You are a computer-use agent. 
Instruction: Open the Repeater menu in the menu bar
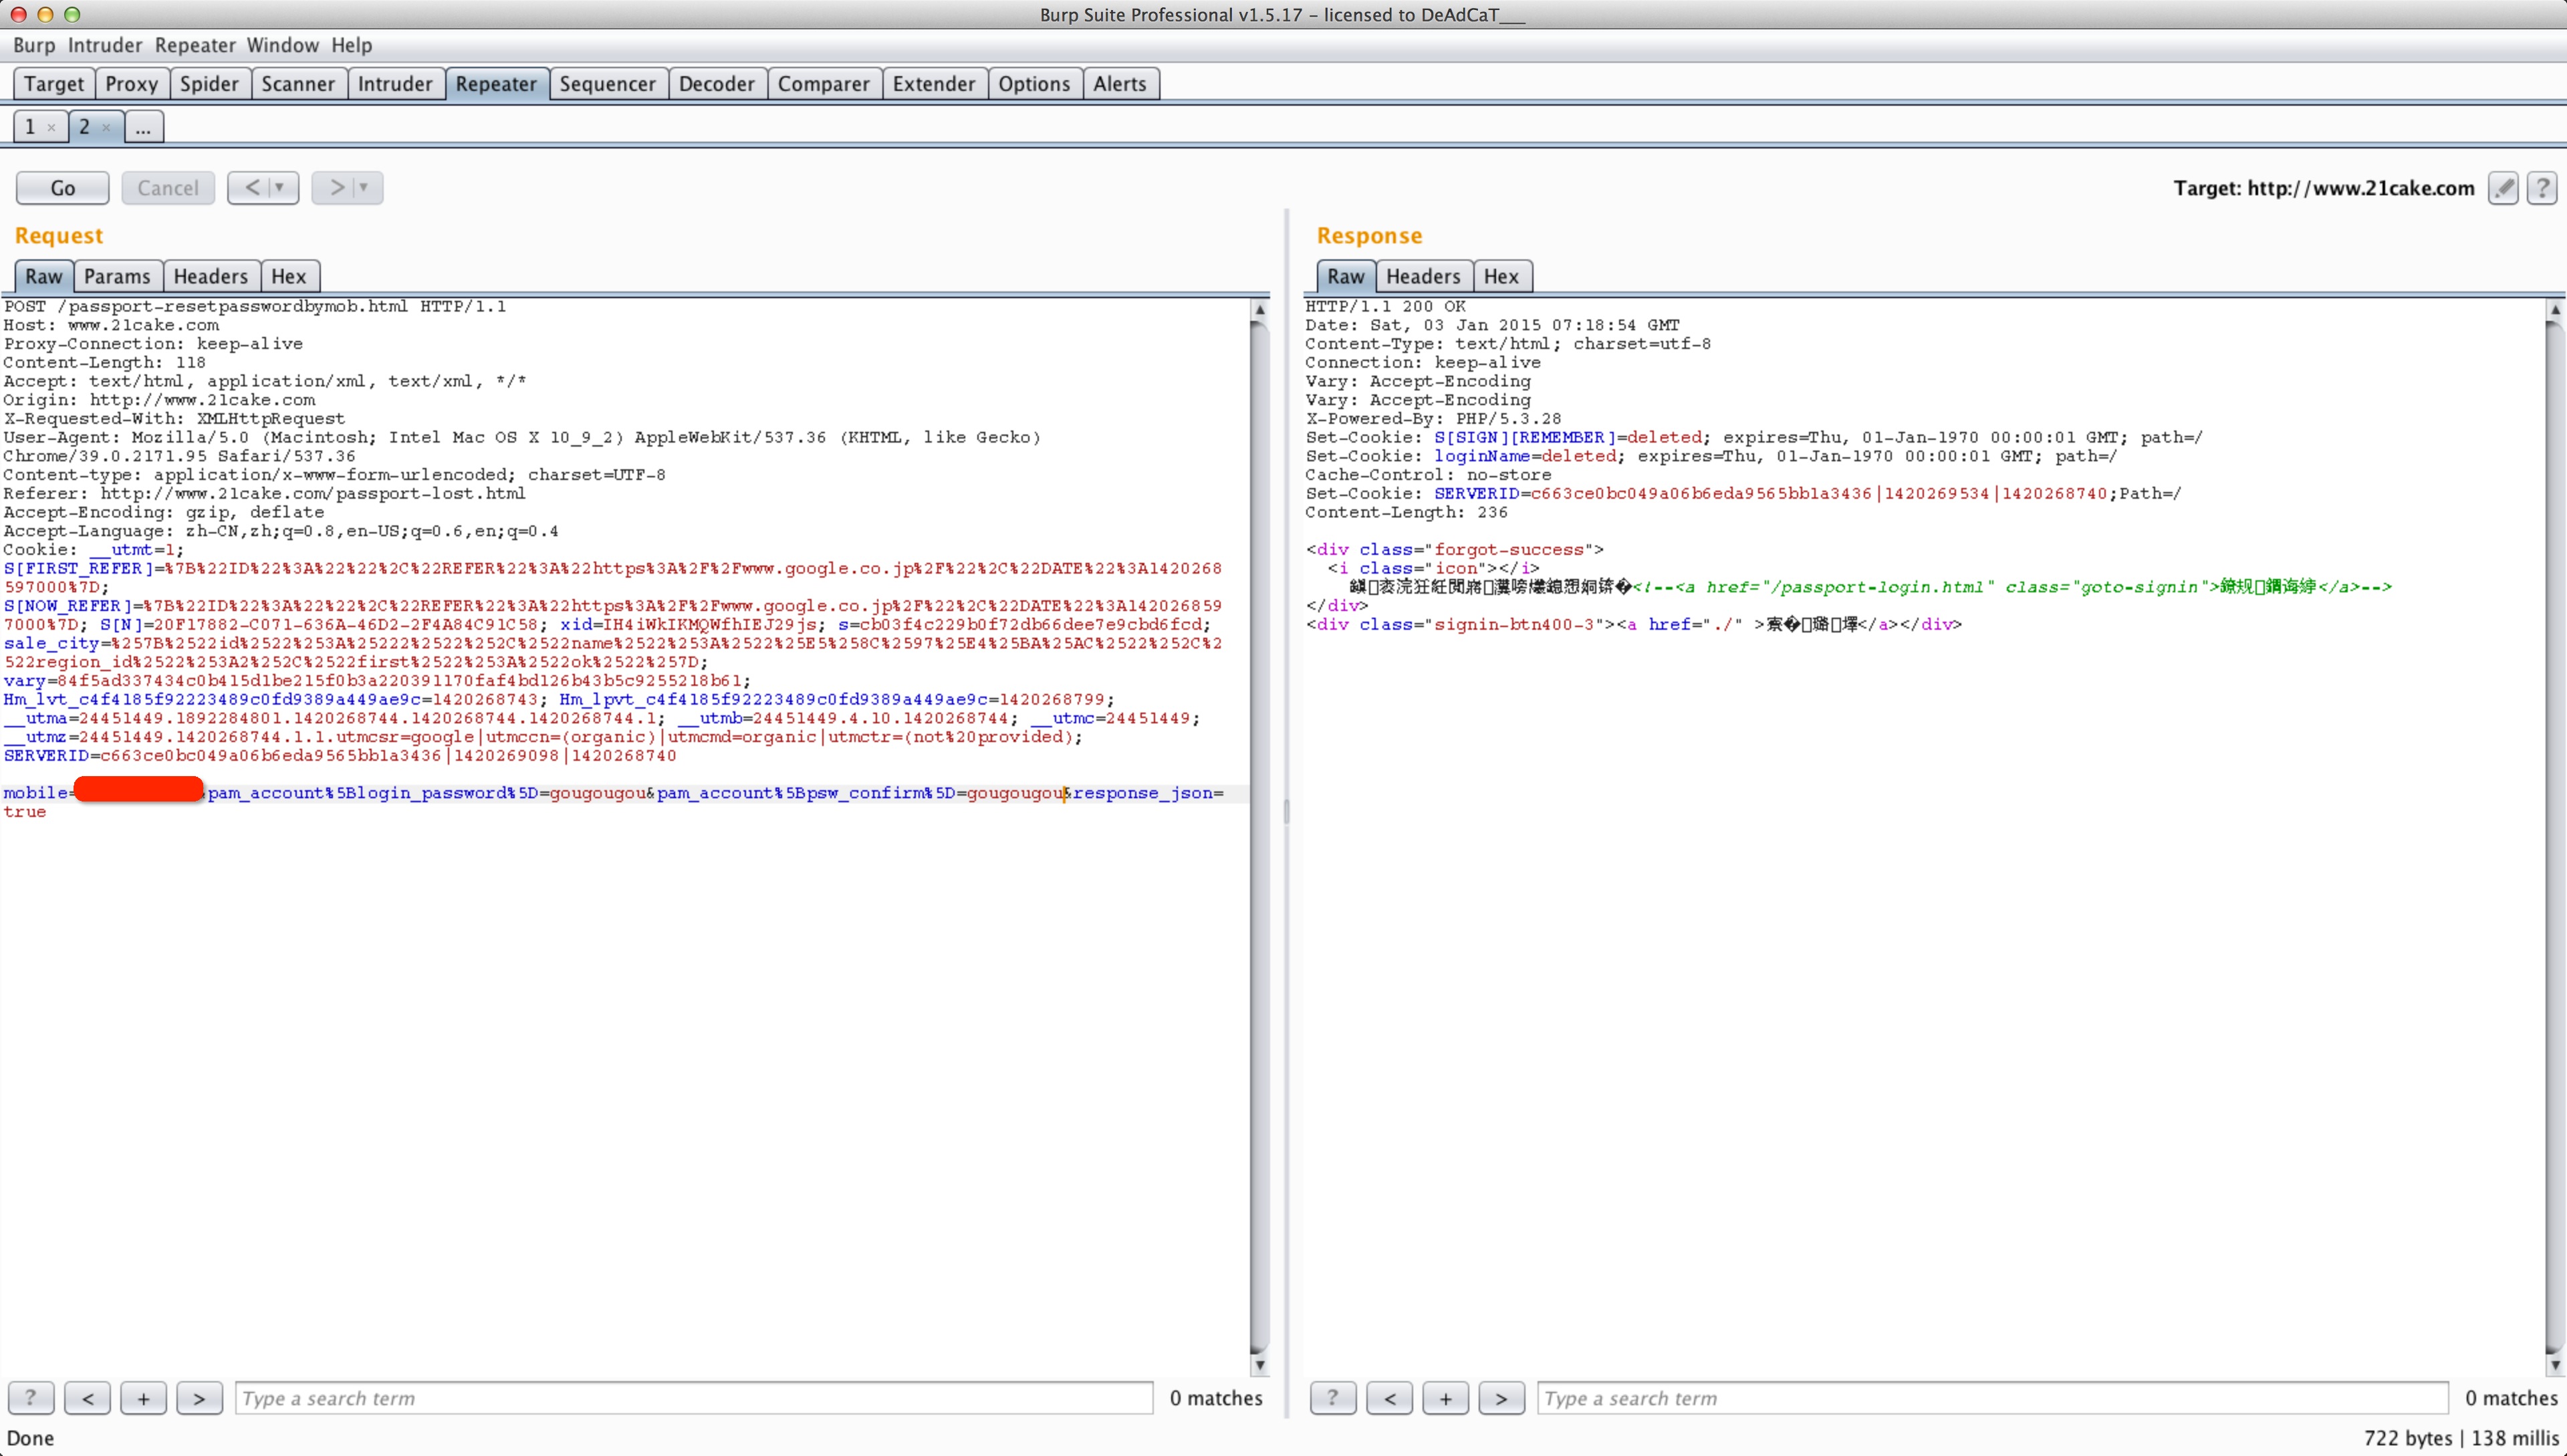click(195, 45)
